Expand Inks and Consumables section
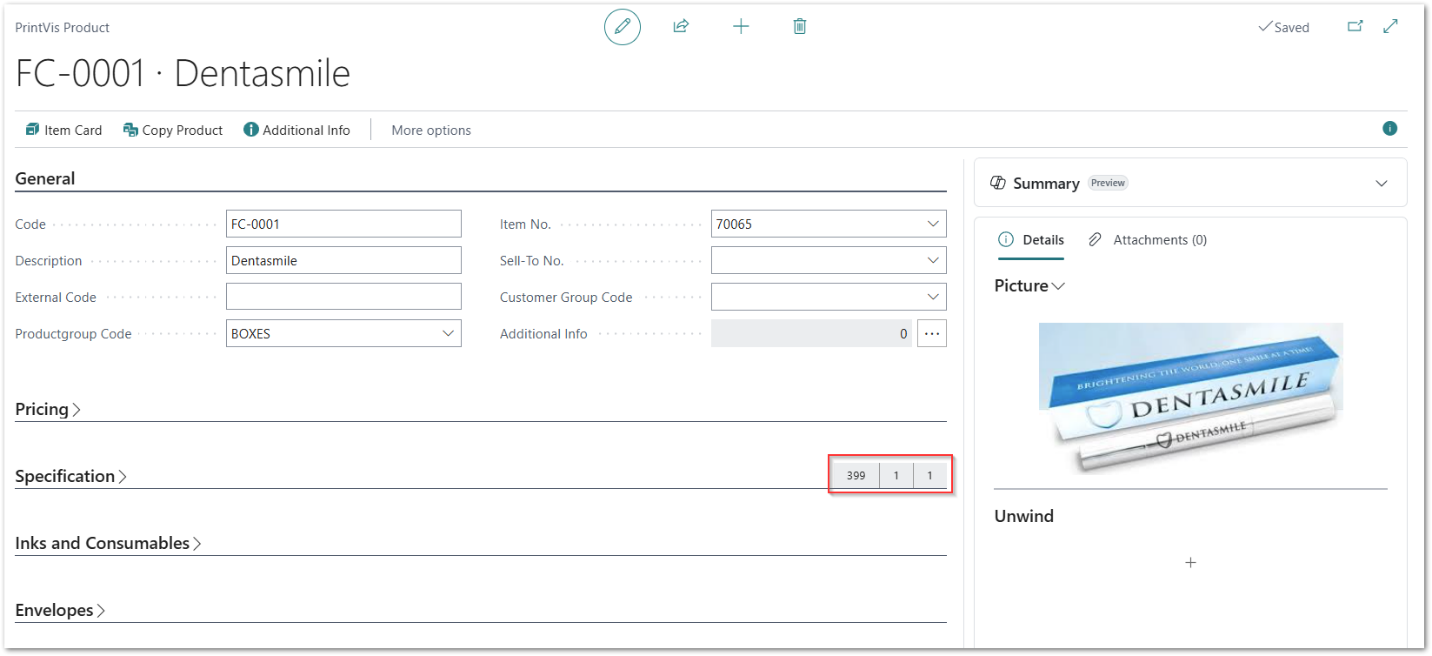This screenshot has width=1432, height=656. click(108, 543)
